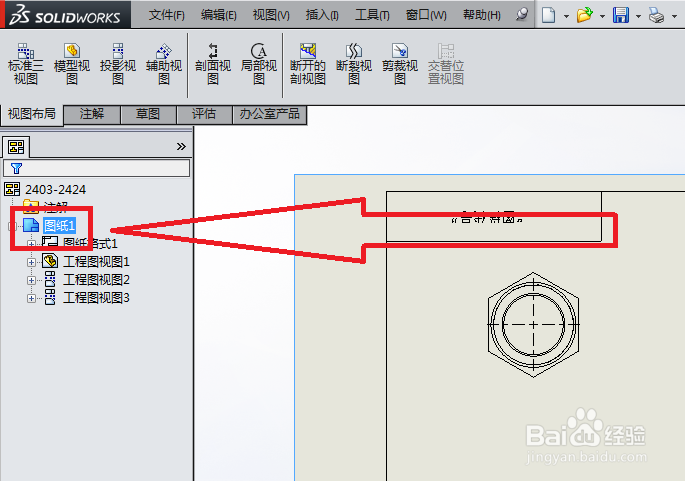The height and width of the screenshot is (481, 685).
Task: Expand the 图纸格式1 tree node
Action: 31,244
